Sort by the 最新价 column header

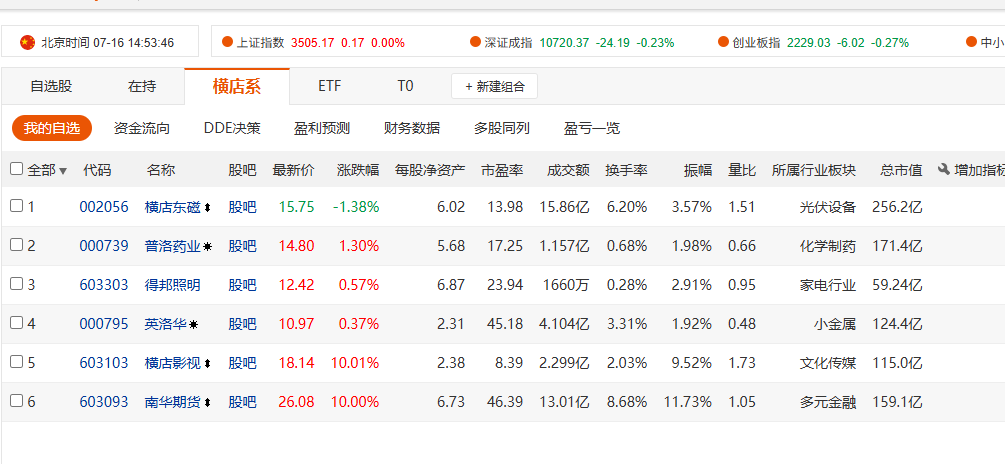point(294,170)
